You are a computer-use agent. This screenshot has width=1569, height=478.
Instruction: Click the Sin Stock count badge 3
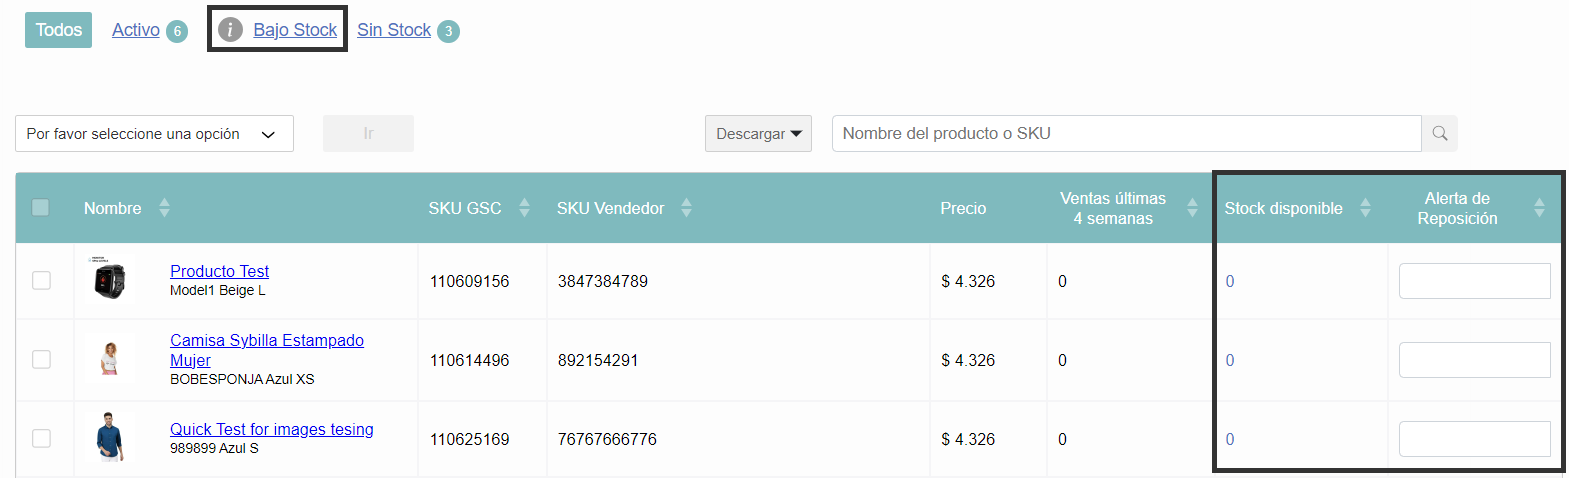(x=449, y=31)
